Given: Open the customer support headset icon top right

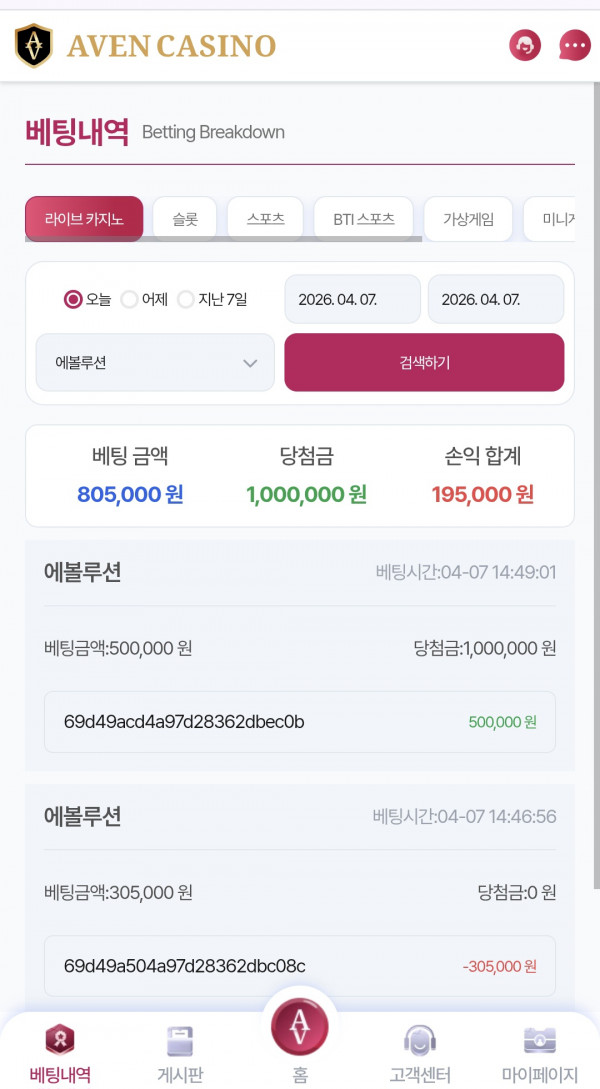Looking at the screenshot, I should click(x=524, y=45).
